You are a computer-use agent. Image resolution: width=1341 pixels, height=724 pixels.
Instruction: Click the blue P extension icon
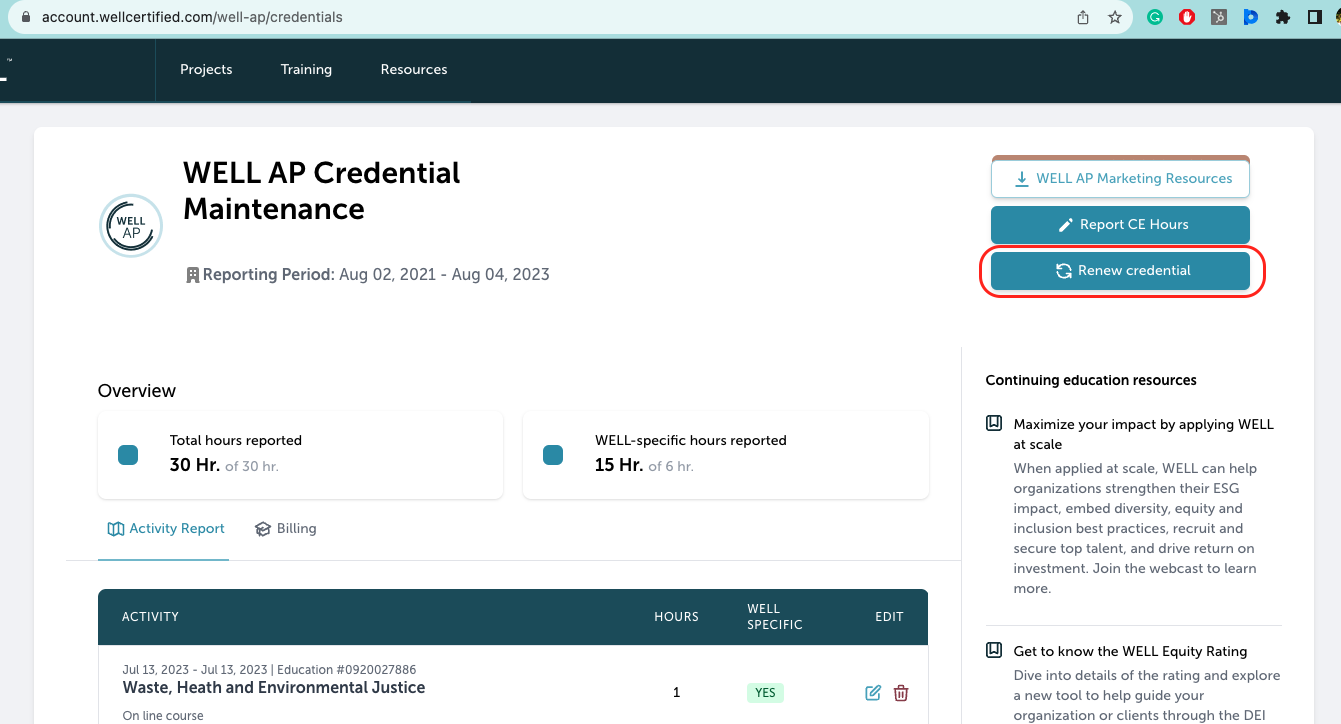point(1251,17)
